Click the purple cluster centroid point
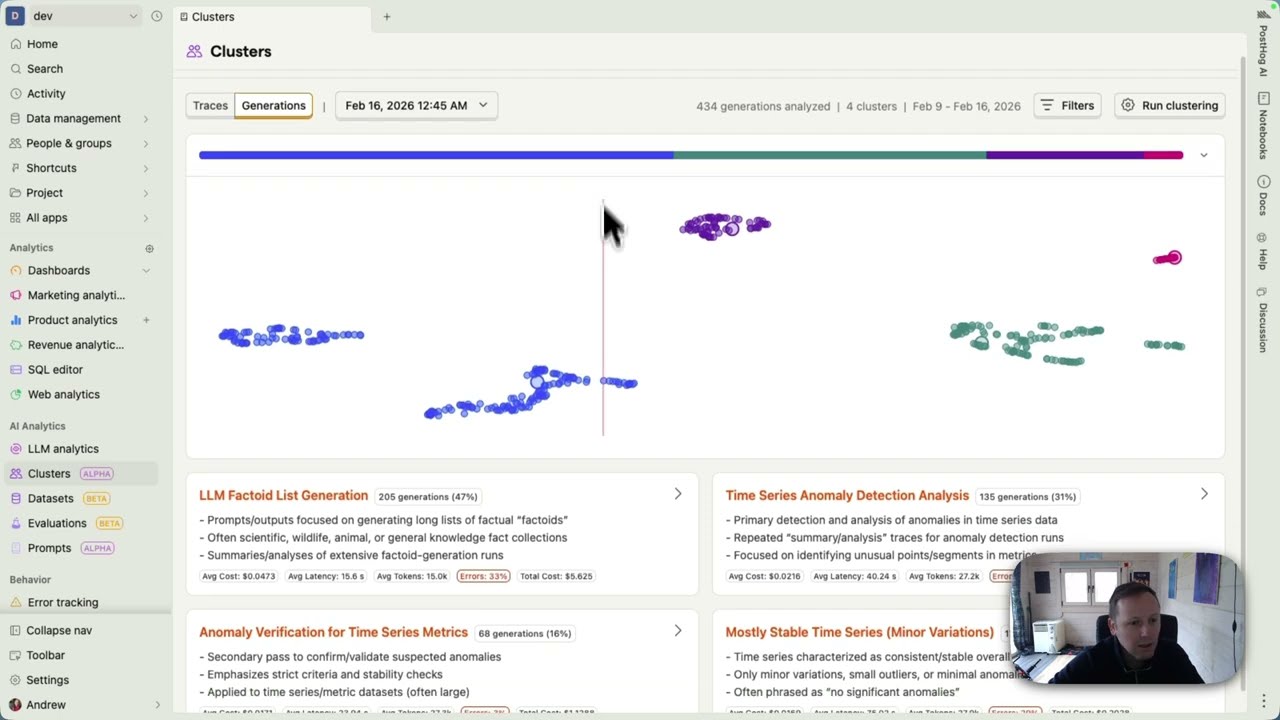Image resolution: width=1280 pixels, height=720 pixels. [732, 229]
